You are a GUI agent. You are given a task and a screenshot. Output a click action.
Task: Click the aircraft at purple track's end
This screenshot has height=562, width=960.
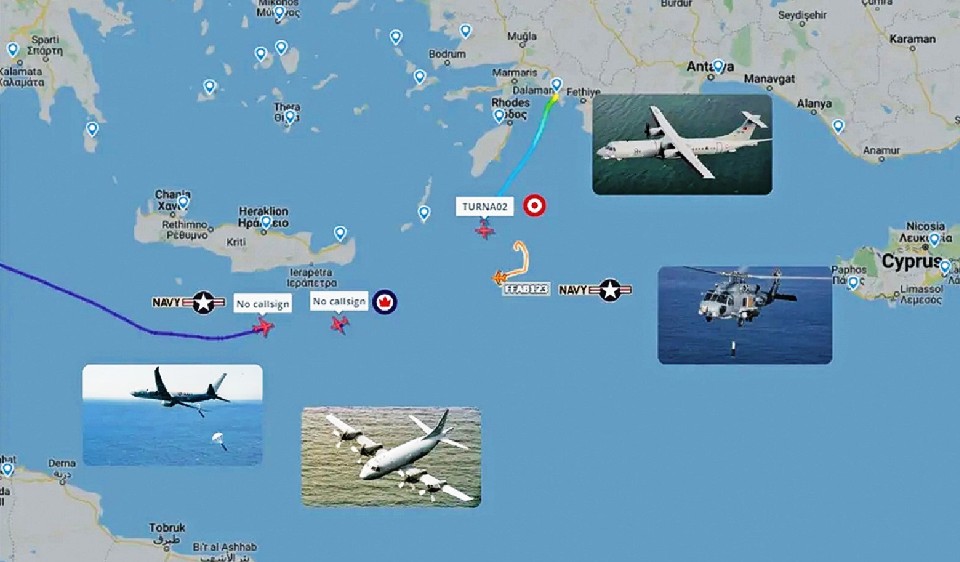pos(264,328)
